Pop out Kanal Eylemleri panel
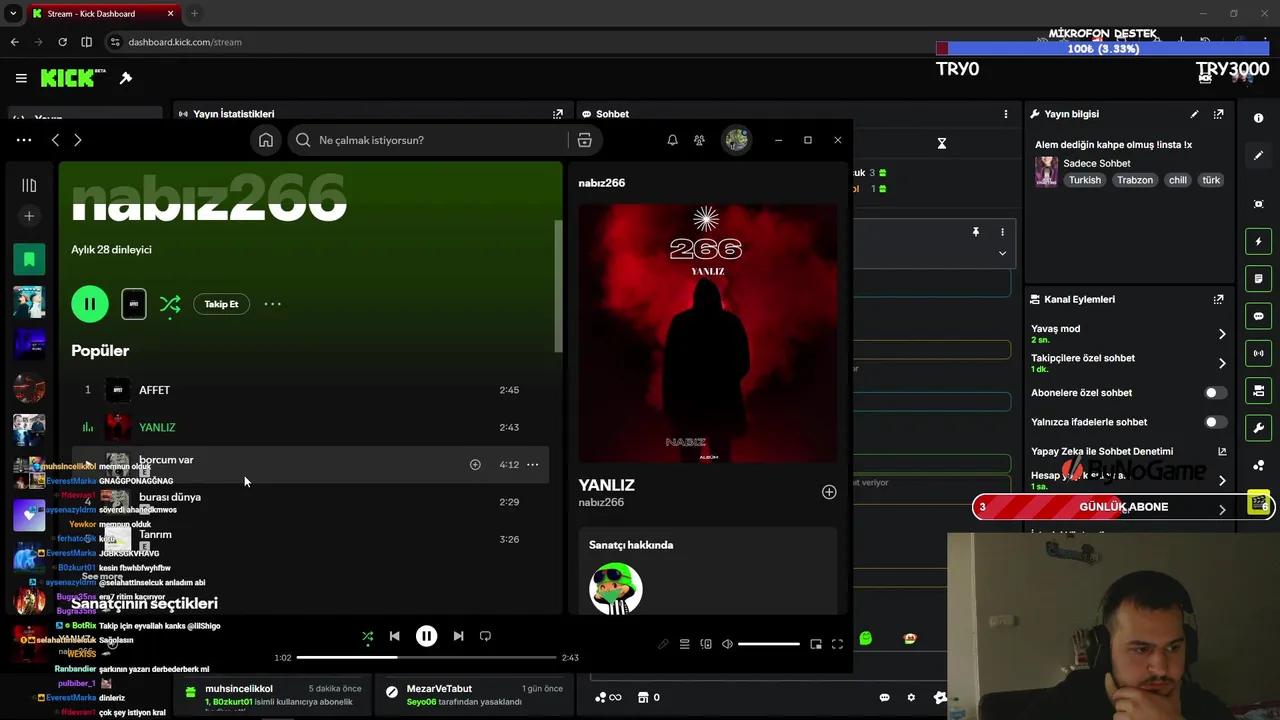 coord(1218,299)
